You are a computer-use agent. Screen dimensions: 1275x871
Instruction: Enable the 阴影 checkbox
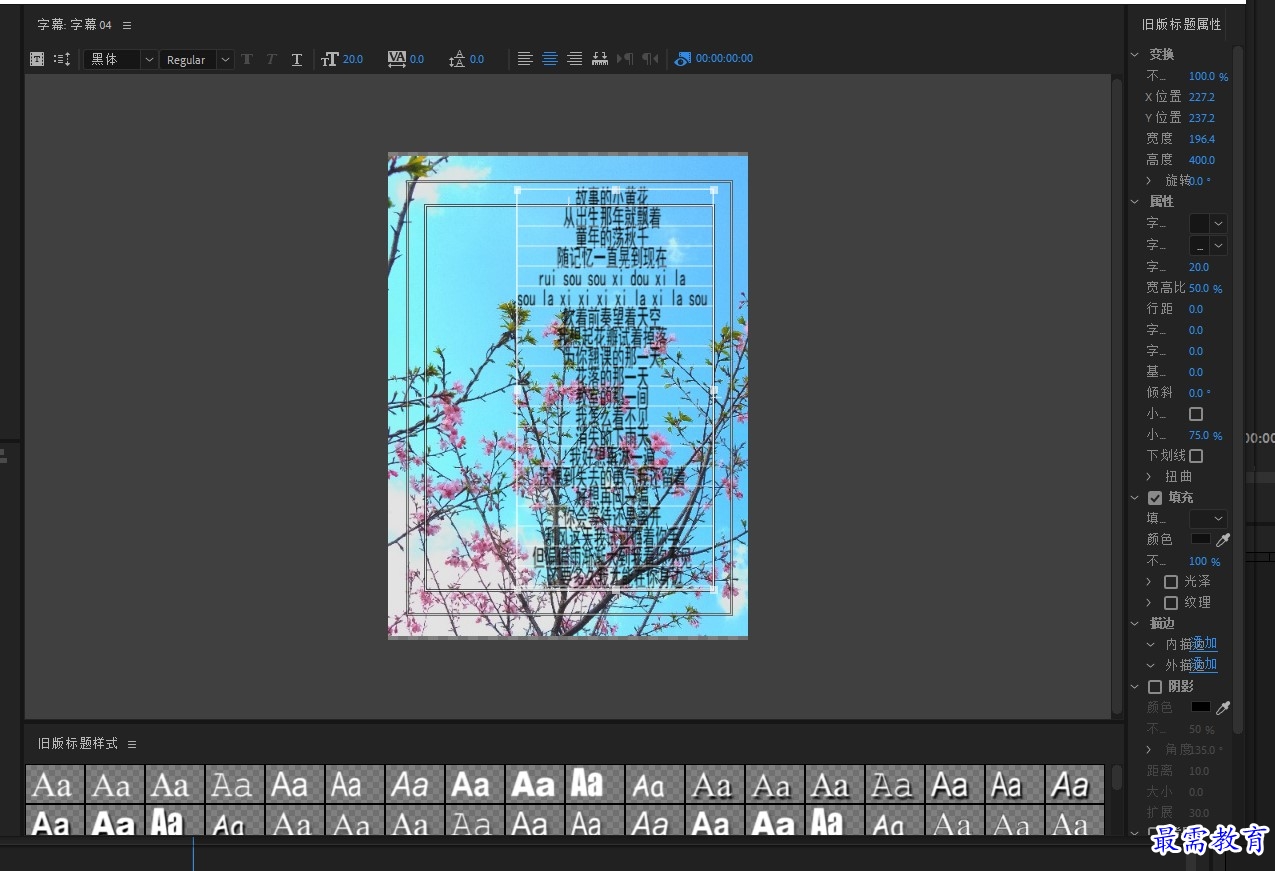[1155, 687]
